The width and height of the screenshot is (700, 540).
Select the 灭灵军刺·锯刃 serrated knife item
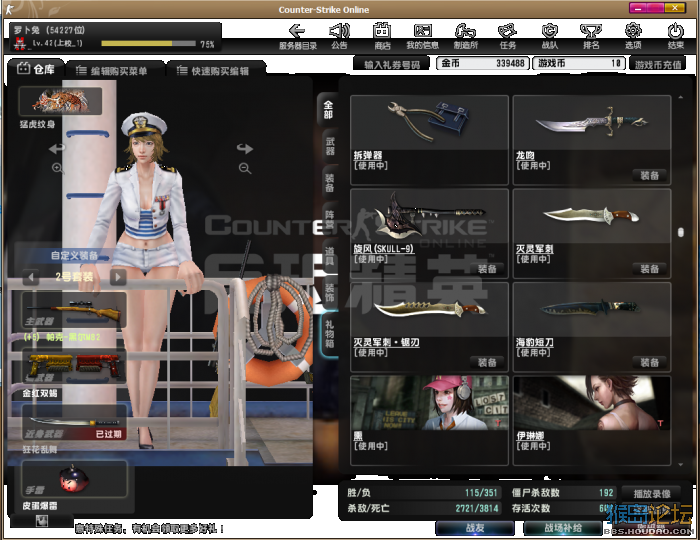429,327
